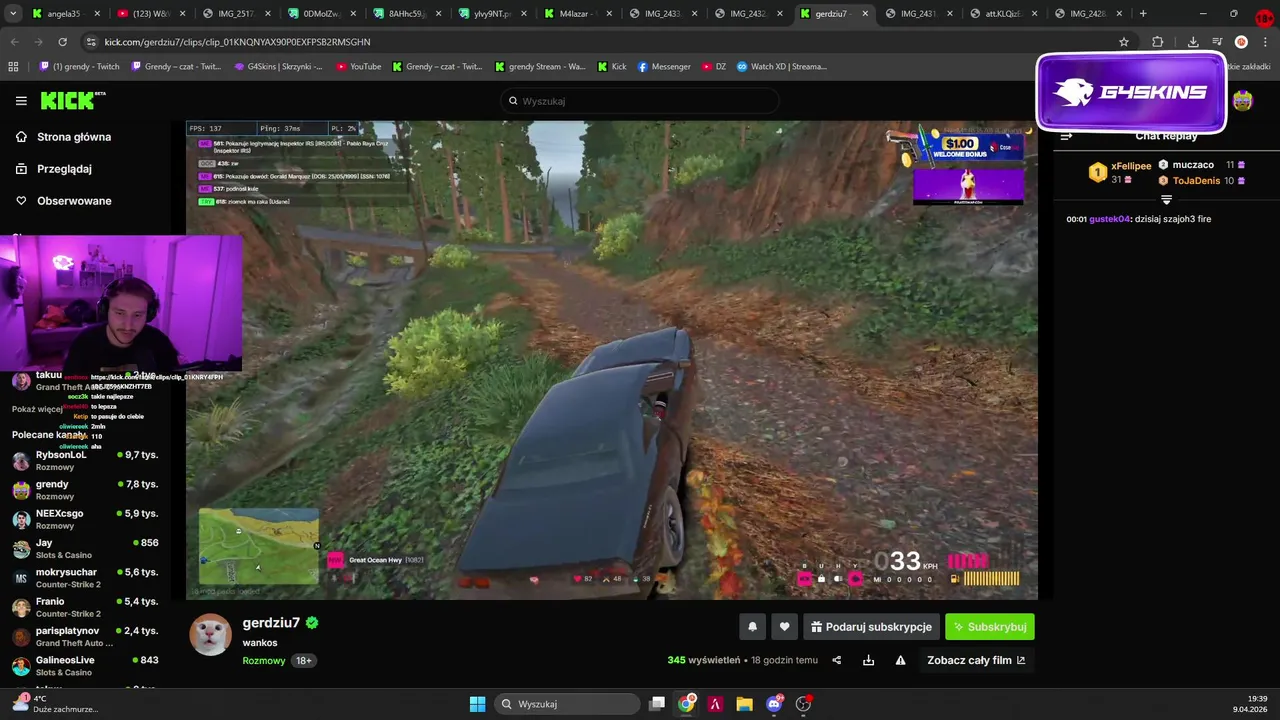Click G4SKINS banner at top right
The width and height of the screenshot is (1280, 720).
click(x=1131, y=92)
